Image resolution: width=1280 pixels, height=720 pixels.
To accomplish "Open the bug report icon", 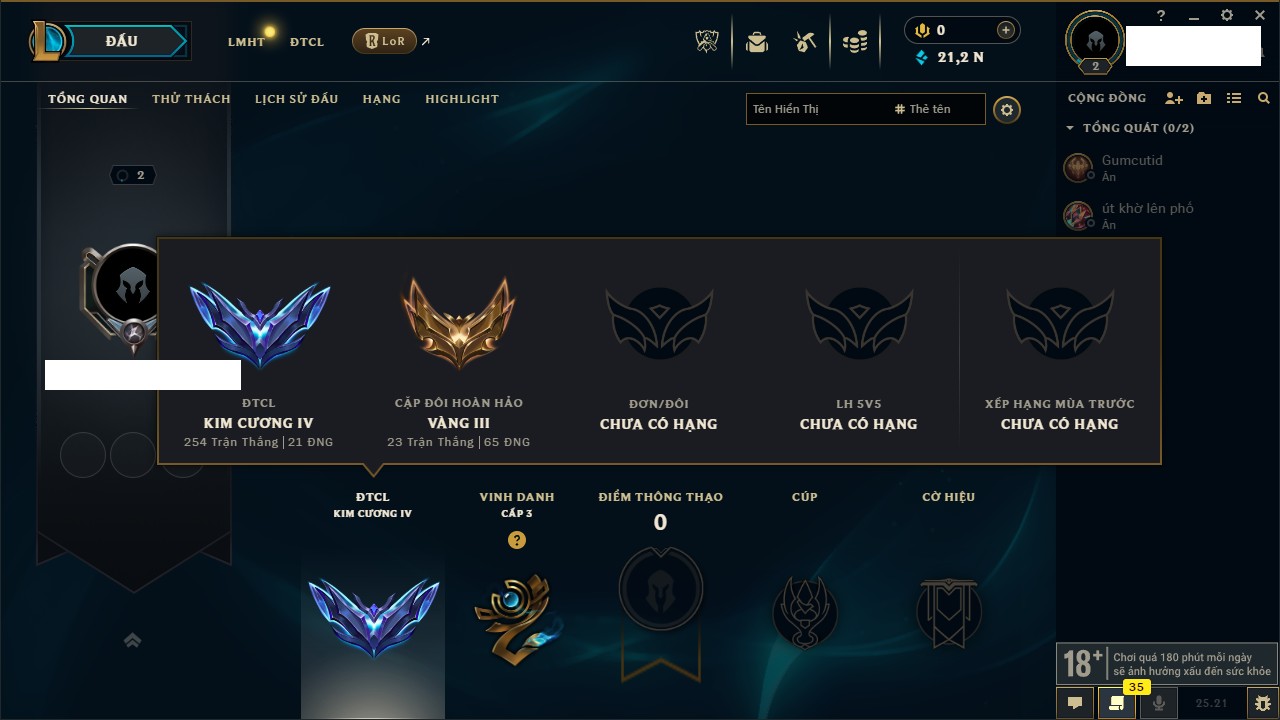I will [1263, 703].
